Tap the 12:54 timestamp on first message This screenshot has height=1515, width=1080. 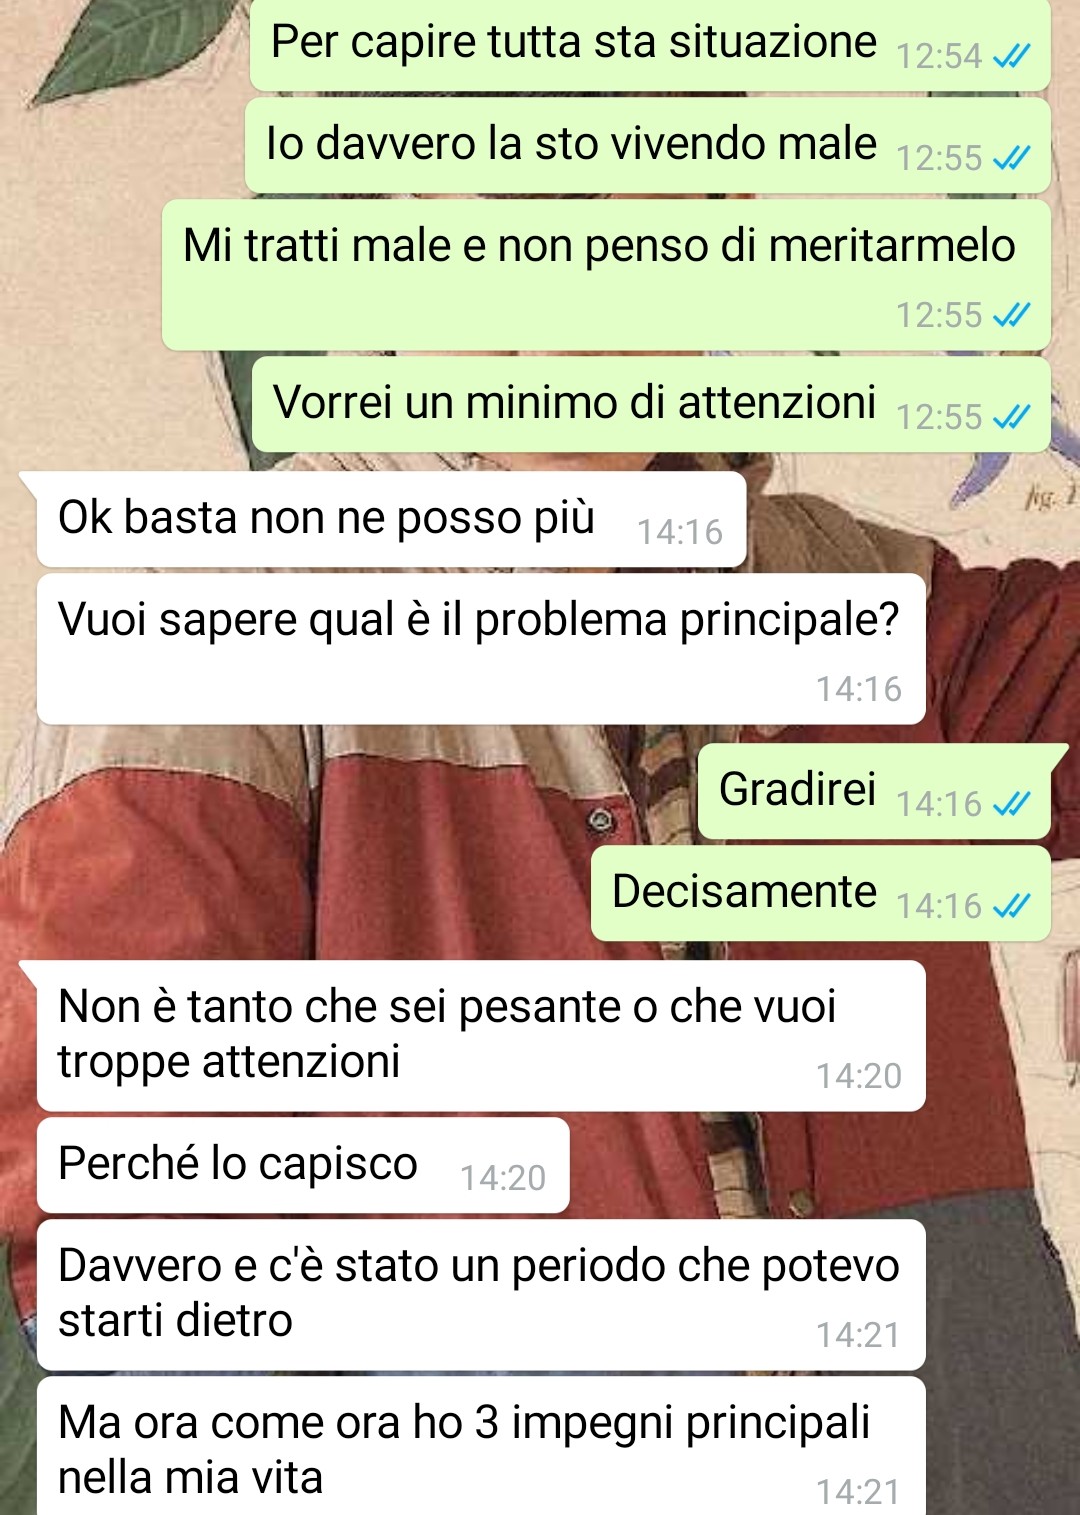[939, 57]
